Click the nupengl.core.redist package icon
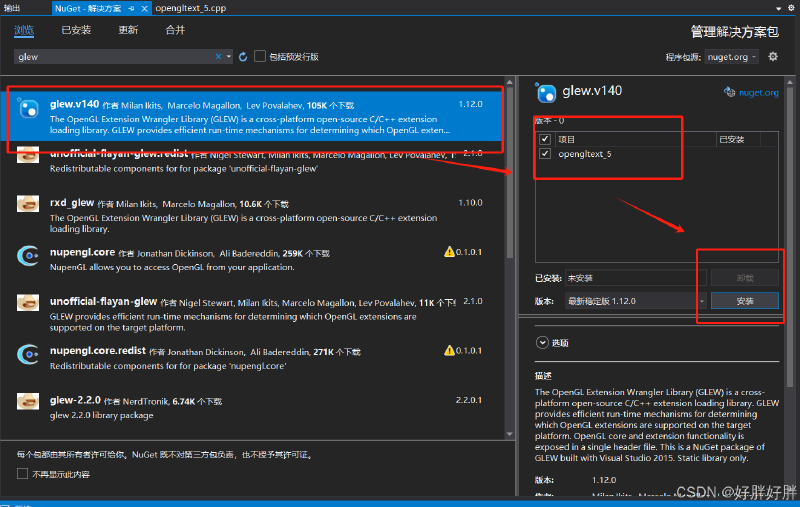Screen dimensions: 800x507 click(28, 354)
